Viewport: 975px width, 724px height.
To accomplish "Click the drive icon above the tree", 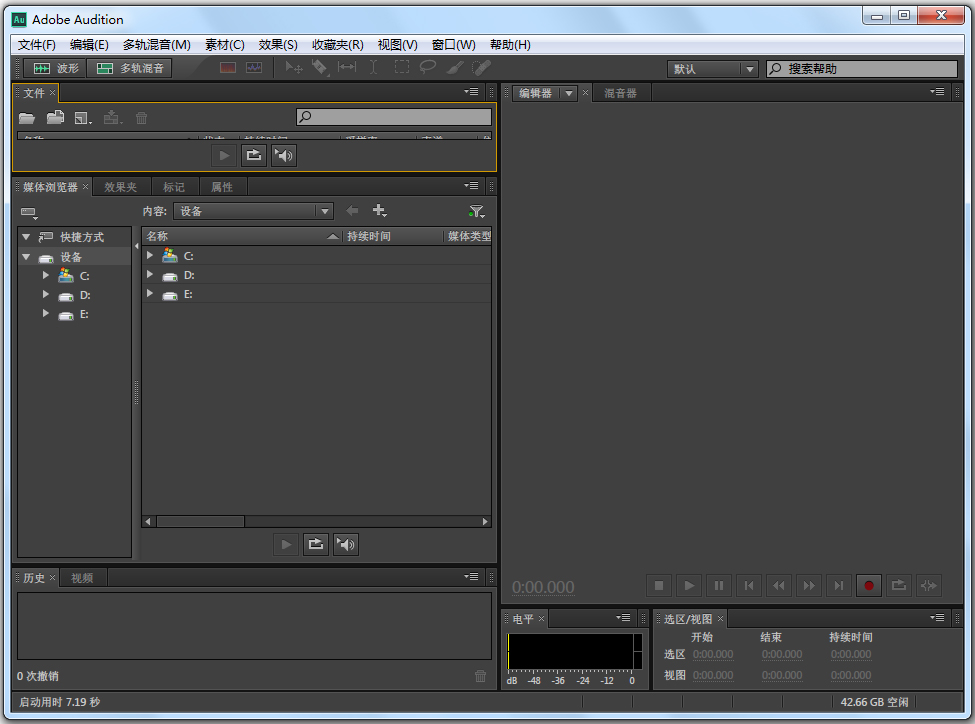I will coord(29,213).
